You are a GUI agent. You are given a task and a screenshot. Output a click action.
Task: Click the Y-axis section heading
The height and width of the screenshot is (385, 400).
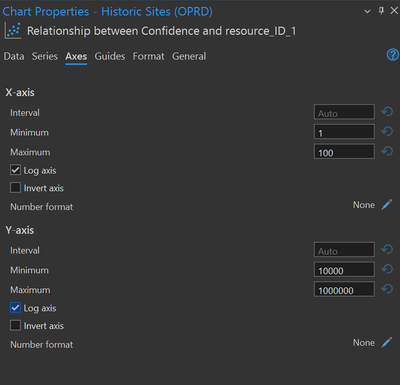(x=20, y=230)
